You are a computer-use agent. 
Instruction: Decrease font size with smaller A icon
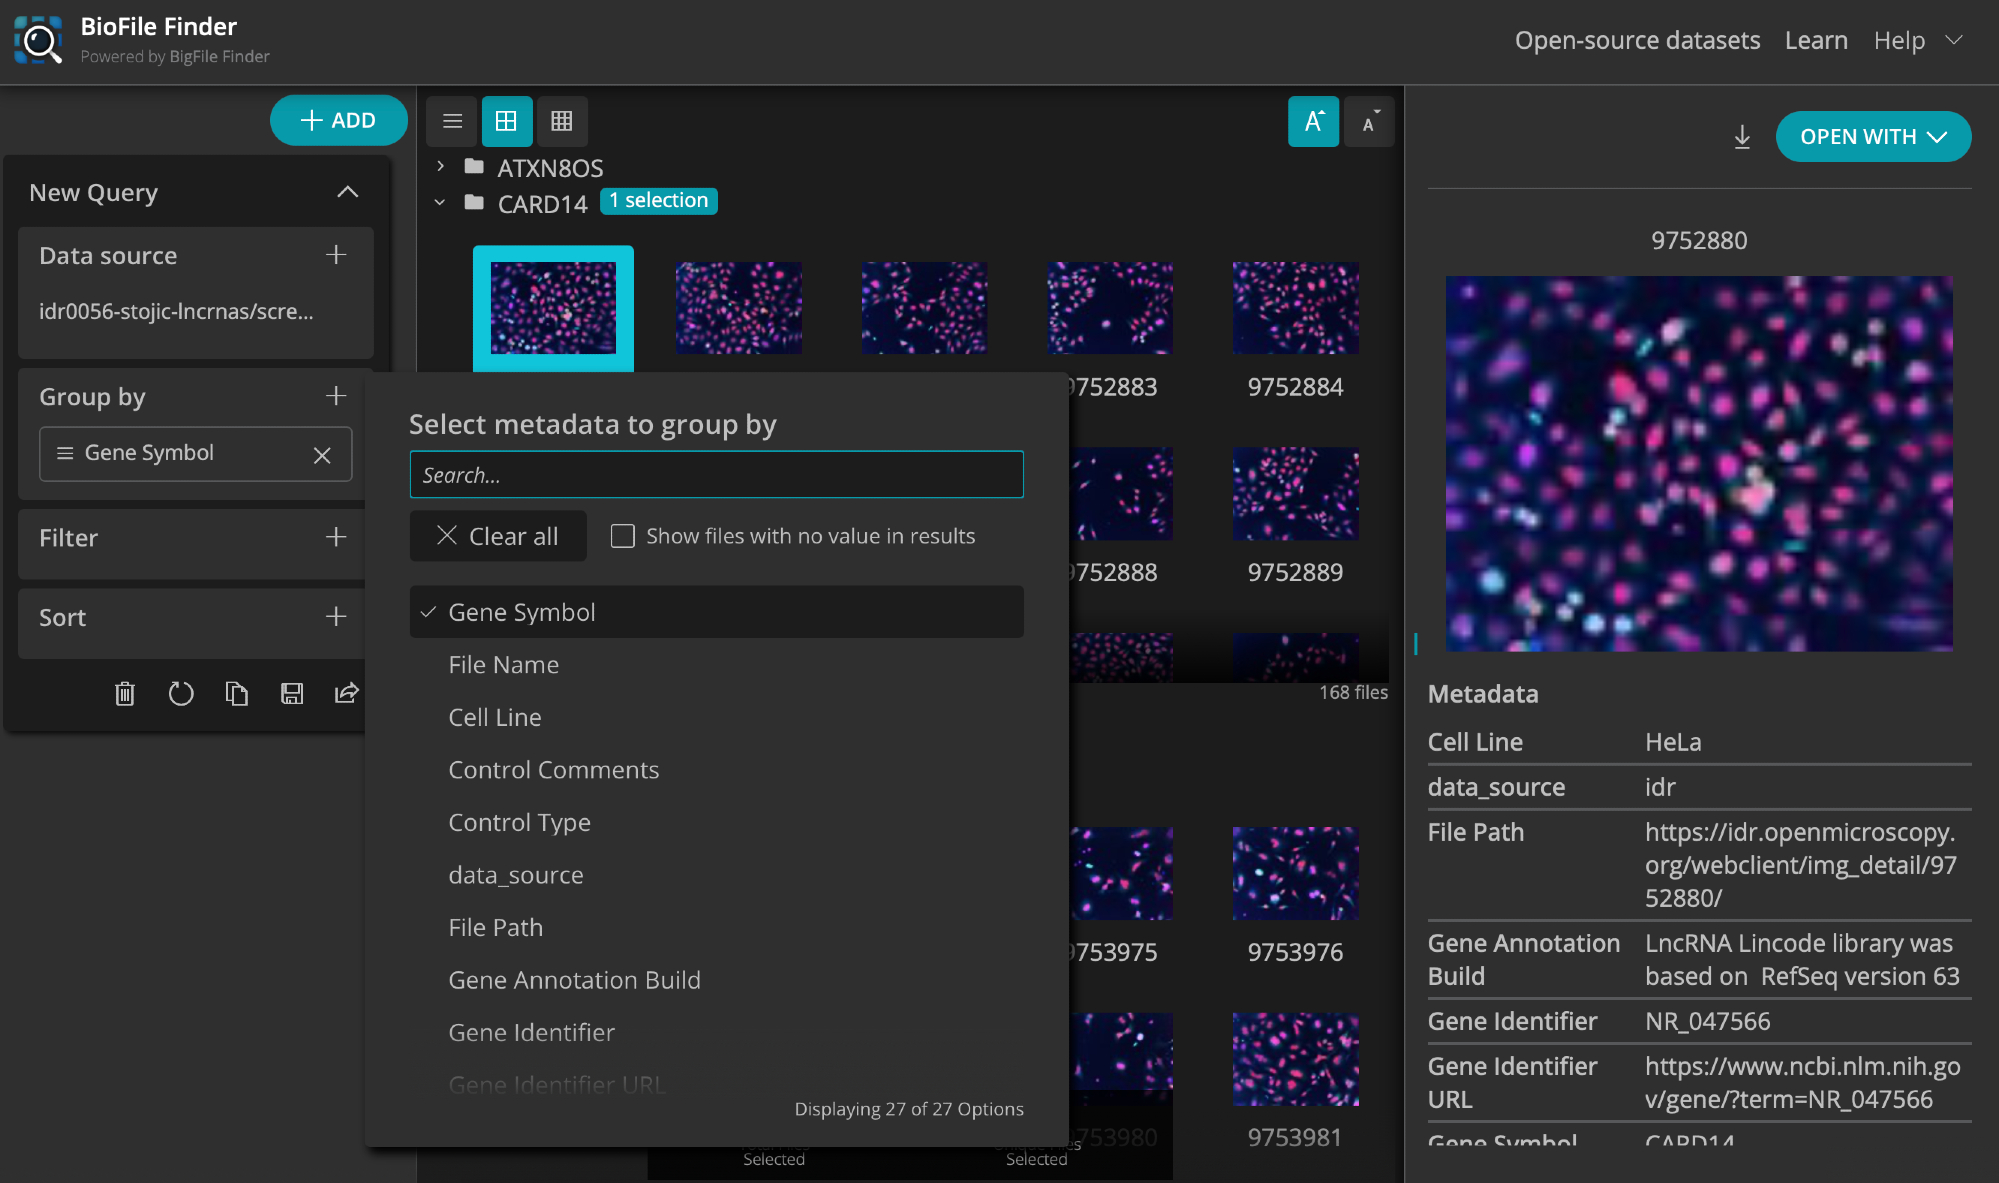[1368, 122]
